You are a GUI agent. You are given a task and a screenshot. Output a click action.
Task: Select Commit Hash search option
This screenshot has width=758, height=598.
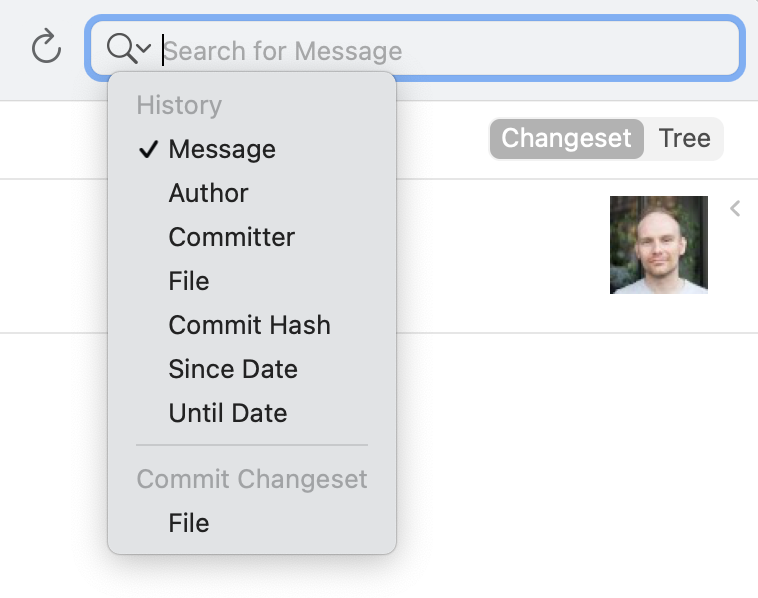tap(249, 325)
